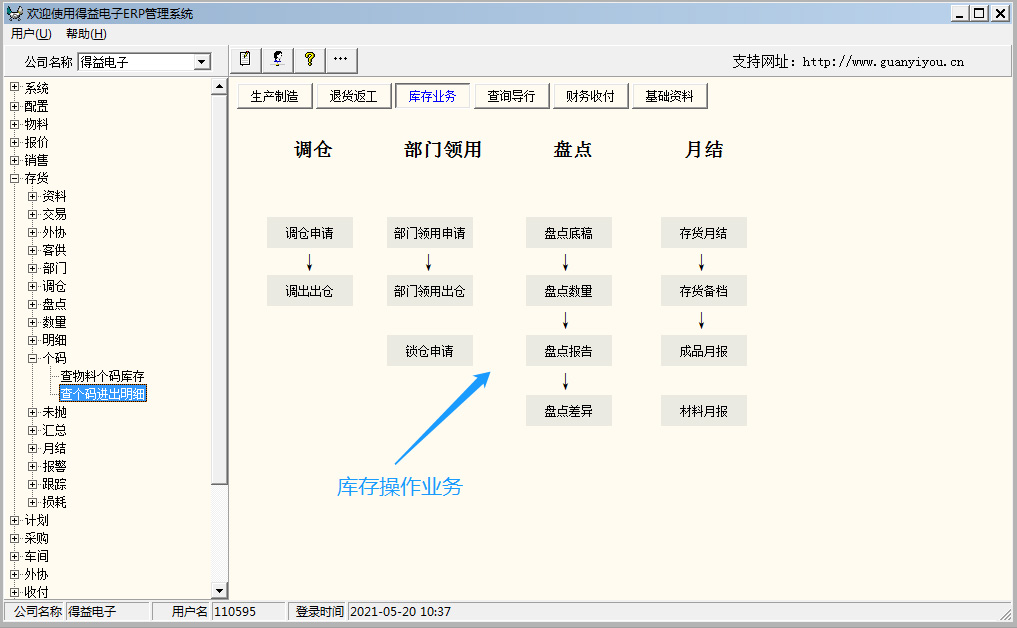This screenshot has height=628, width=1017.
Task: Expand the 盘点 node in the tree
Action: pos(33,304)
